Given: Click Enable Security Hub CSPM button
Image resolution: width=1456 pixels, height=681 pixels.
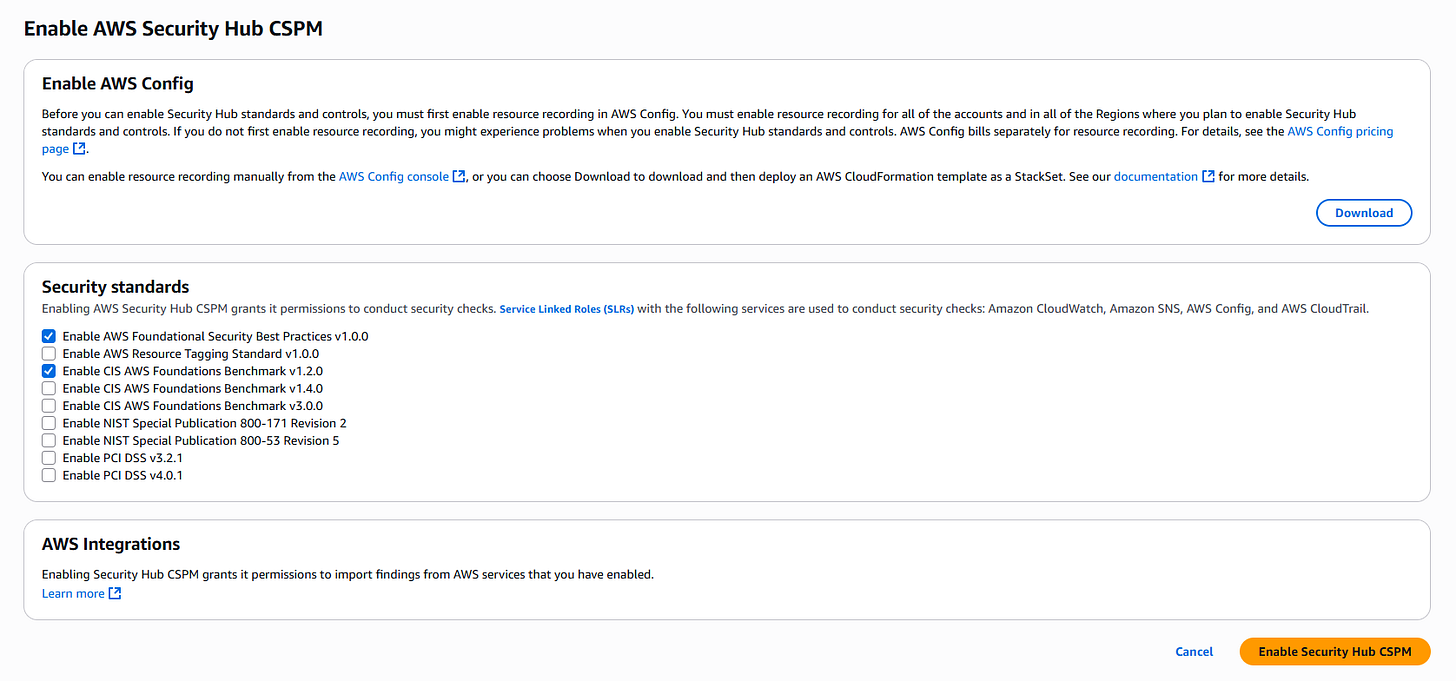Looking at the screenshot, I should click(1335, 651).
